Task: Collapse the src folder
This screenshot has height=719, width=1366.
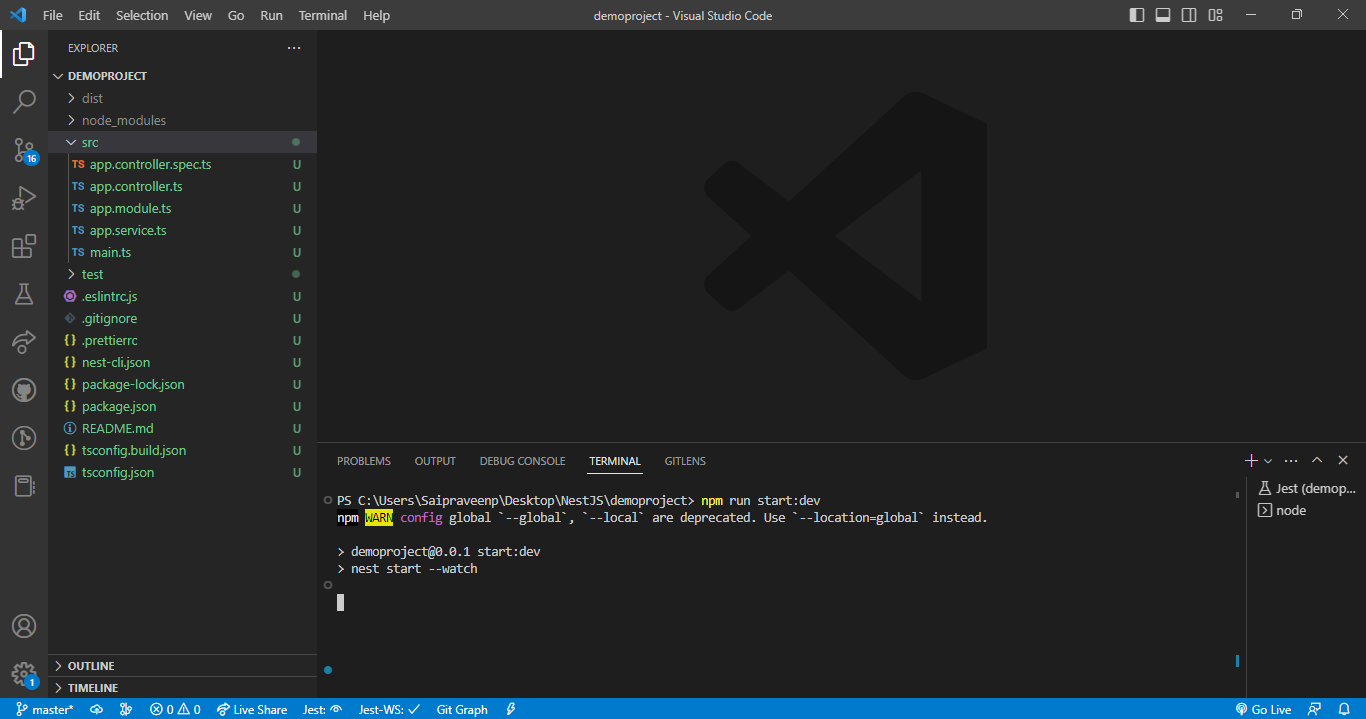Action: pyautogui.click(x=90, y=142)
